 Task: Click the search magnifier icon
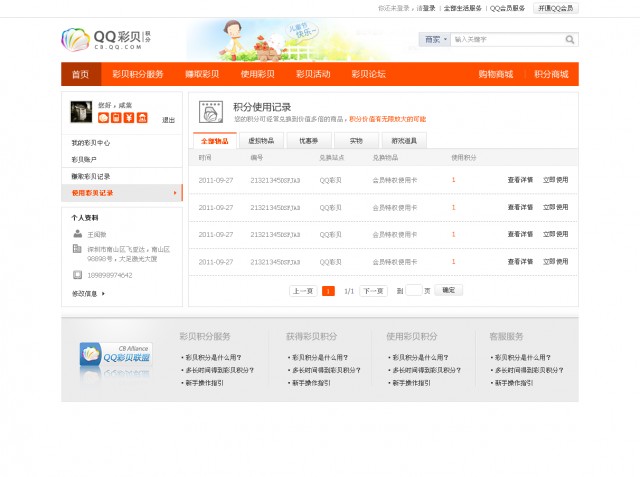click(x=570, y=40)
